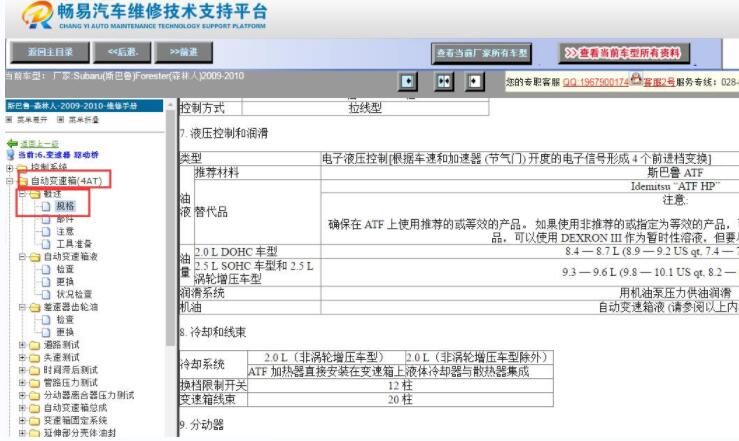Viewport: 739px width, 441px height.
Task: Click the folder icon beside 道路测试
Action: click(x=35, y=345)
